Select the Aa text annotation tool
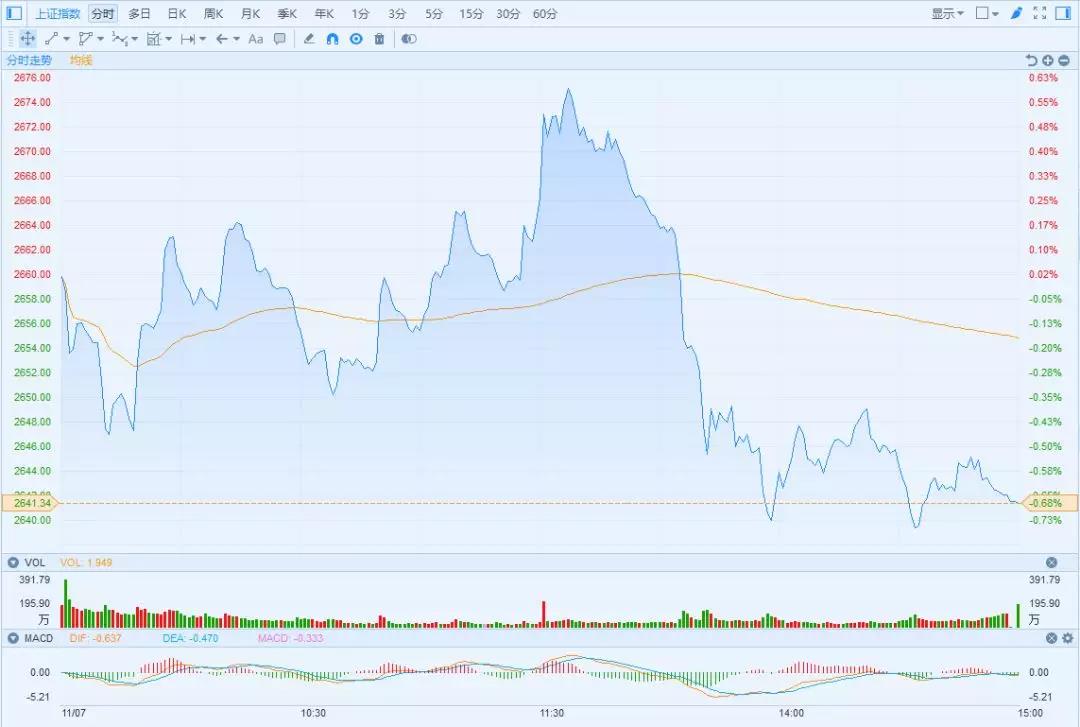The image size is (1080, 727). point(256,39)
